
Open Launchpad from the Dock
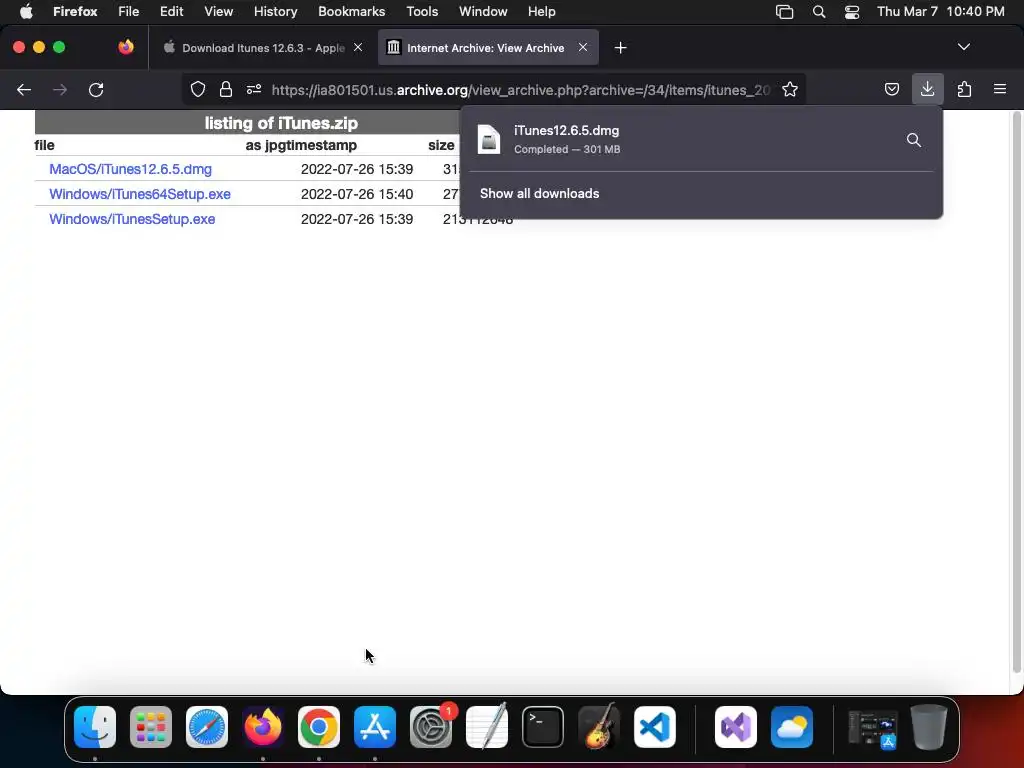[x=151, y=727]
